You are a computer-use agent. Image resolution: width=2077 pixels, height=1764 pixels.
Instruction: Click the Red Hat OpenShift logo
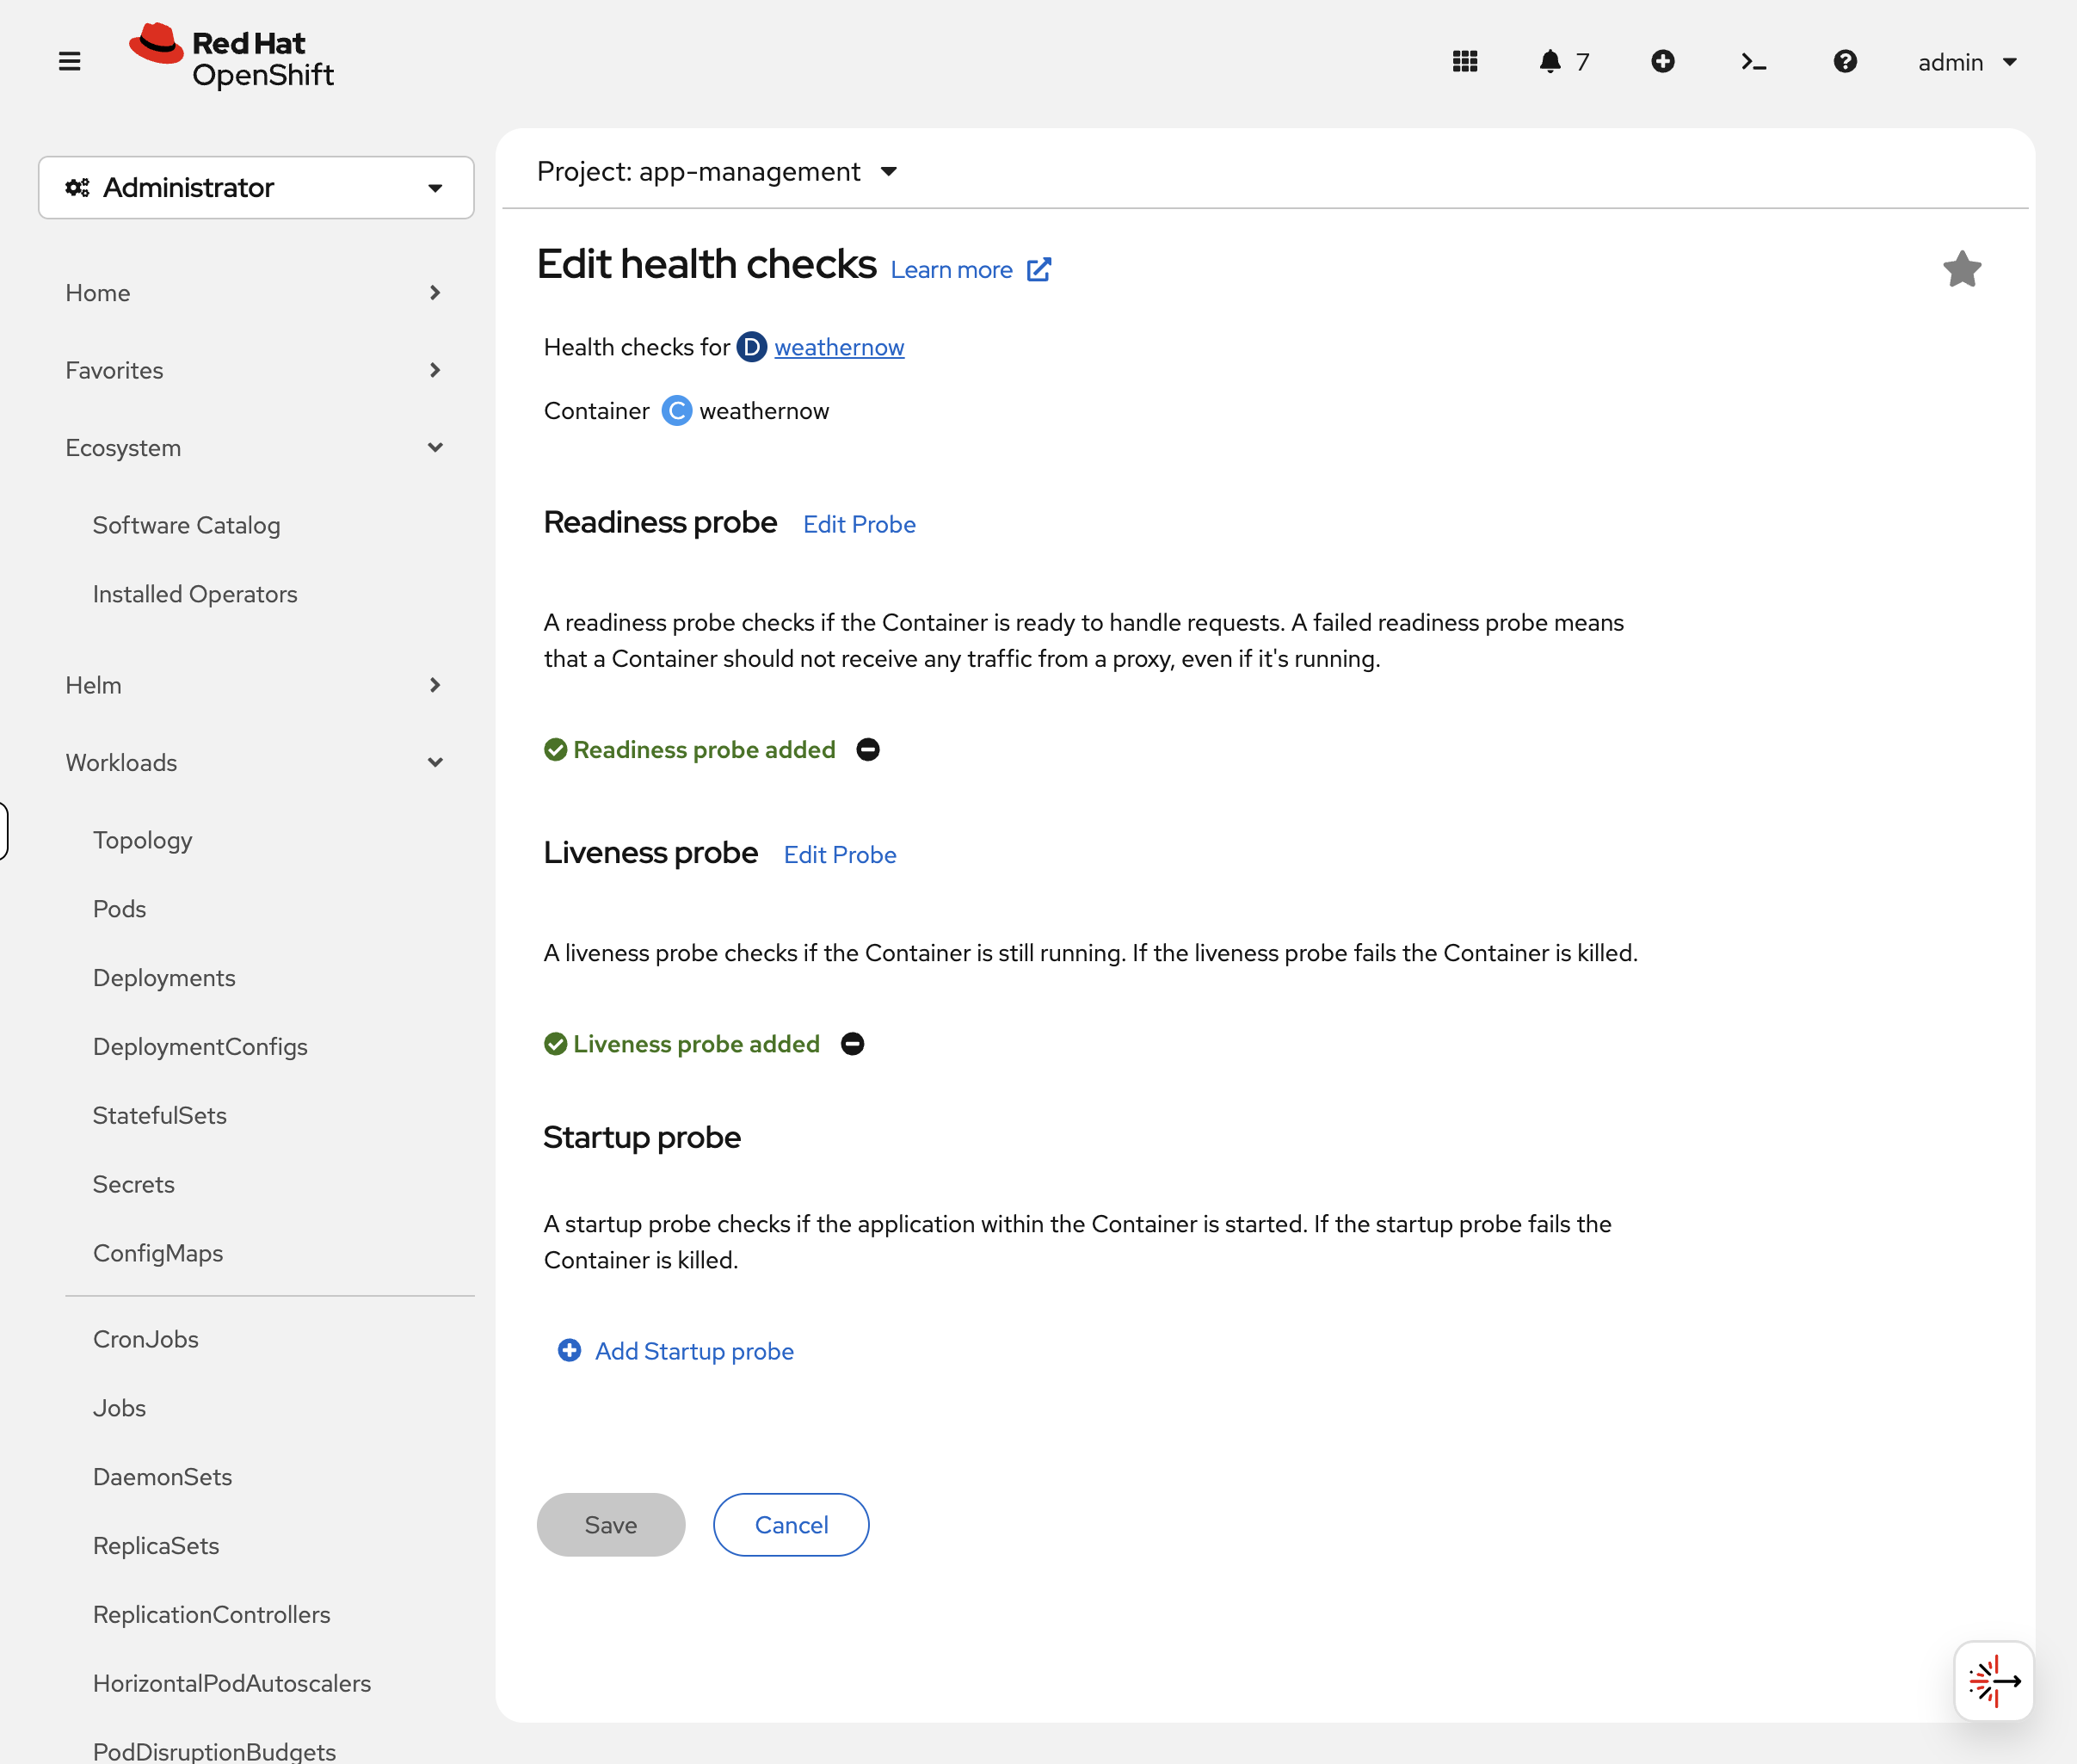pyautogui.click(x=232, y=56)
